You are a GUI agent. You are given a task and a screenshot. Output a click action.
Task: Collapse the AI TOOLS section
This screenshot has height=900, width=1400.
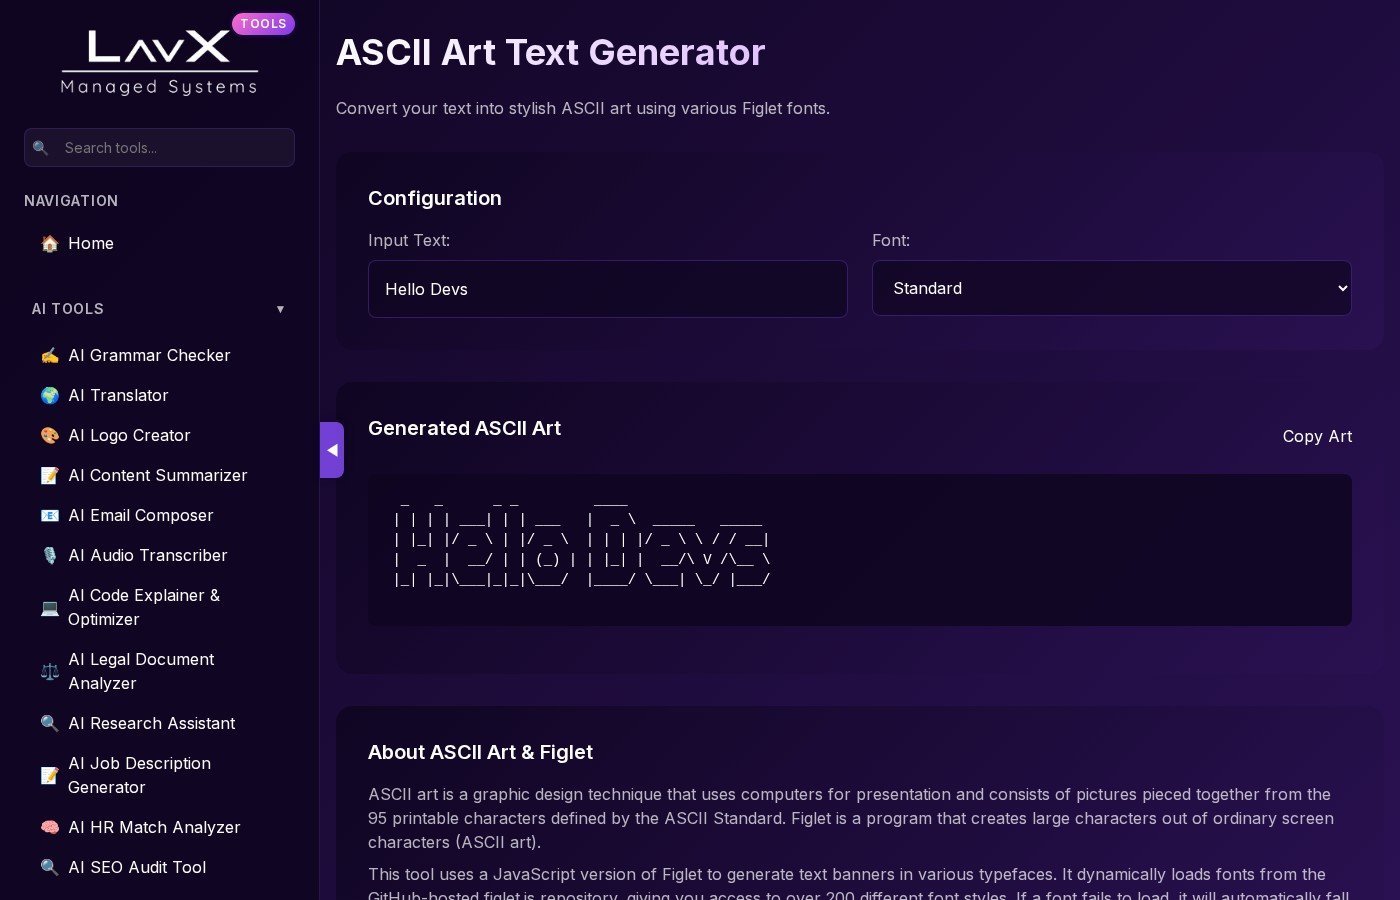281,309
